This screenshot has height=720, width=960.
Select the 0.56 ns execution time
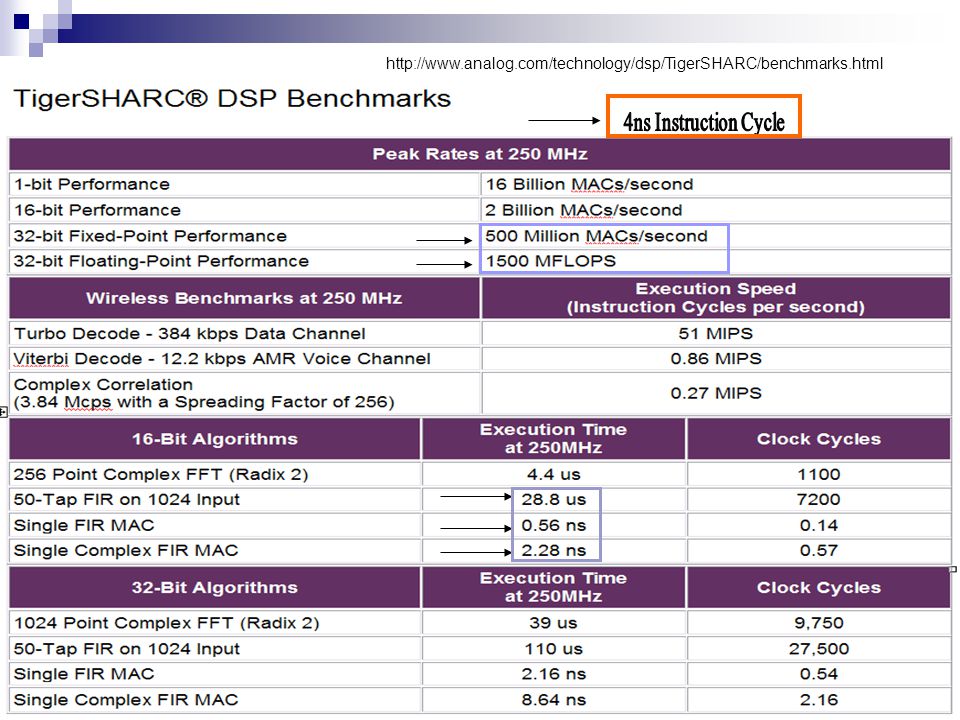(x=553, y=525)
